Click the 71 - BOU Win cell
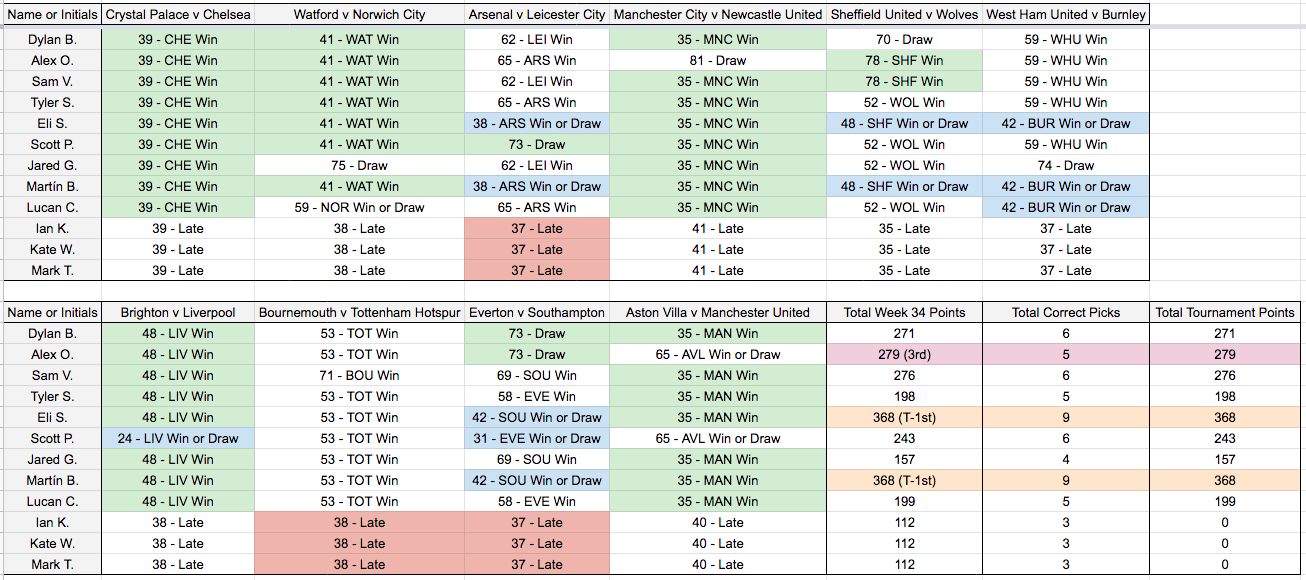 click(359, 376)
